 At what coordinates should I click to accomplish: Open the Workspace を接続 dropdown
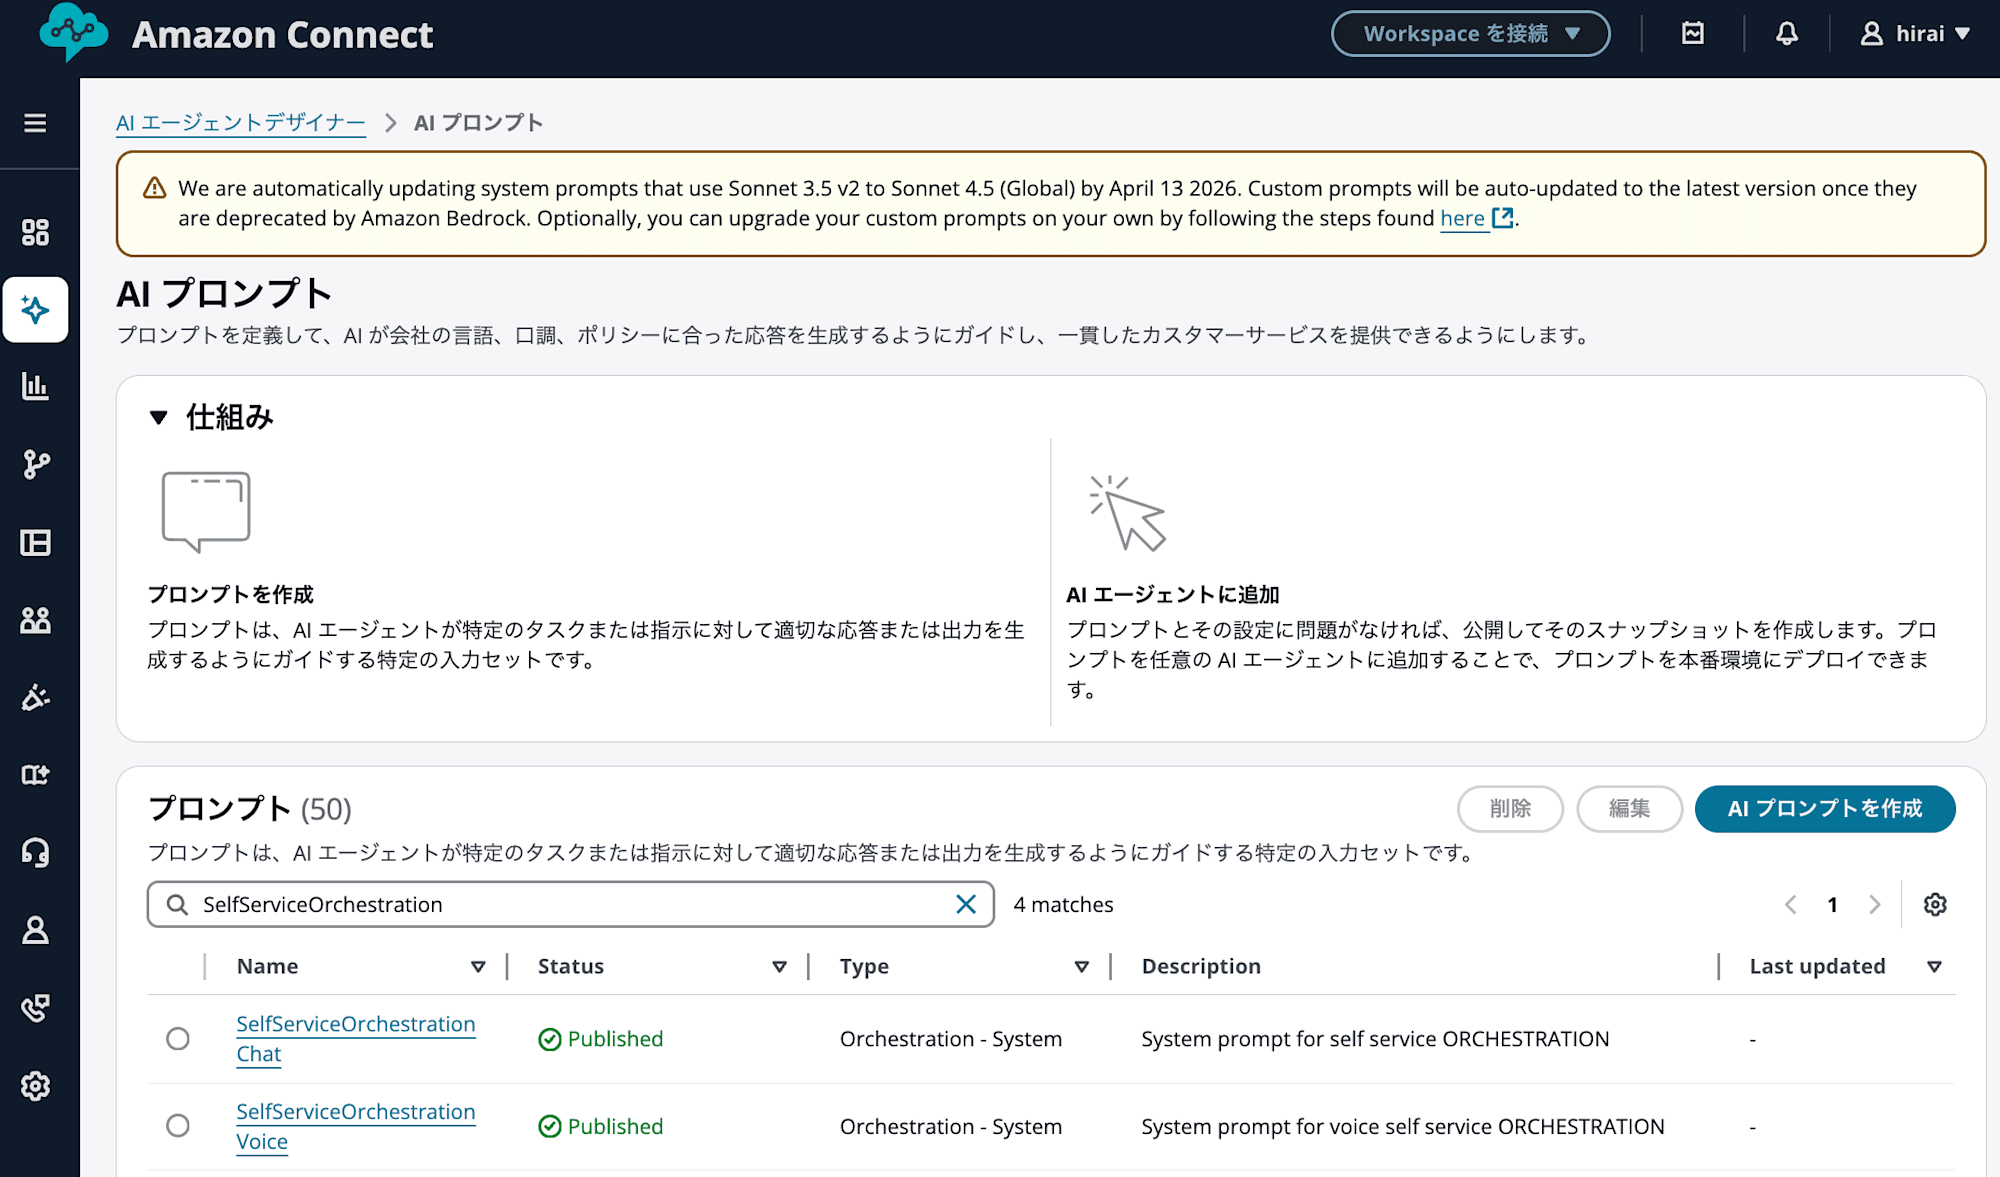1470,33
